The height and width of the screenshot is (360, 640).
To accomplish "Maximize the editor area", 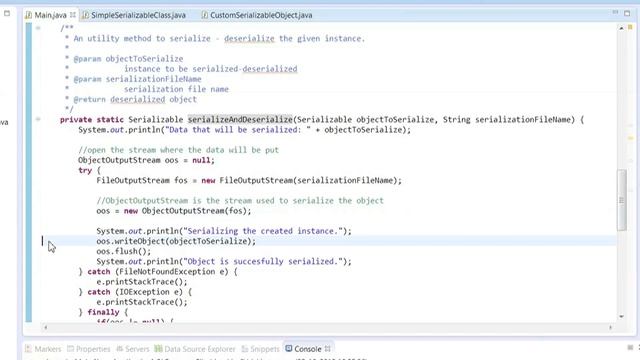I will click(x=627, y=13).
